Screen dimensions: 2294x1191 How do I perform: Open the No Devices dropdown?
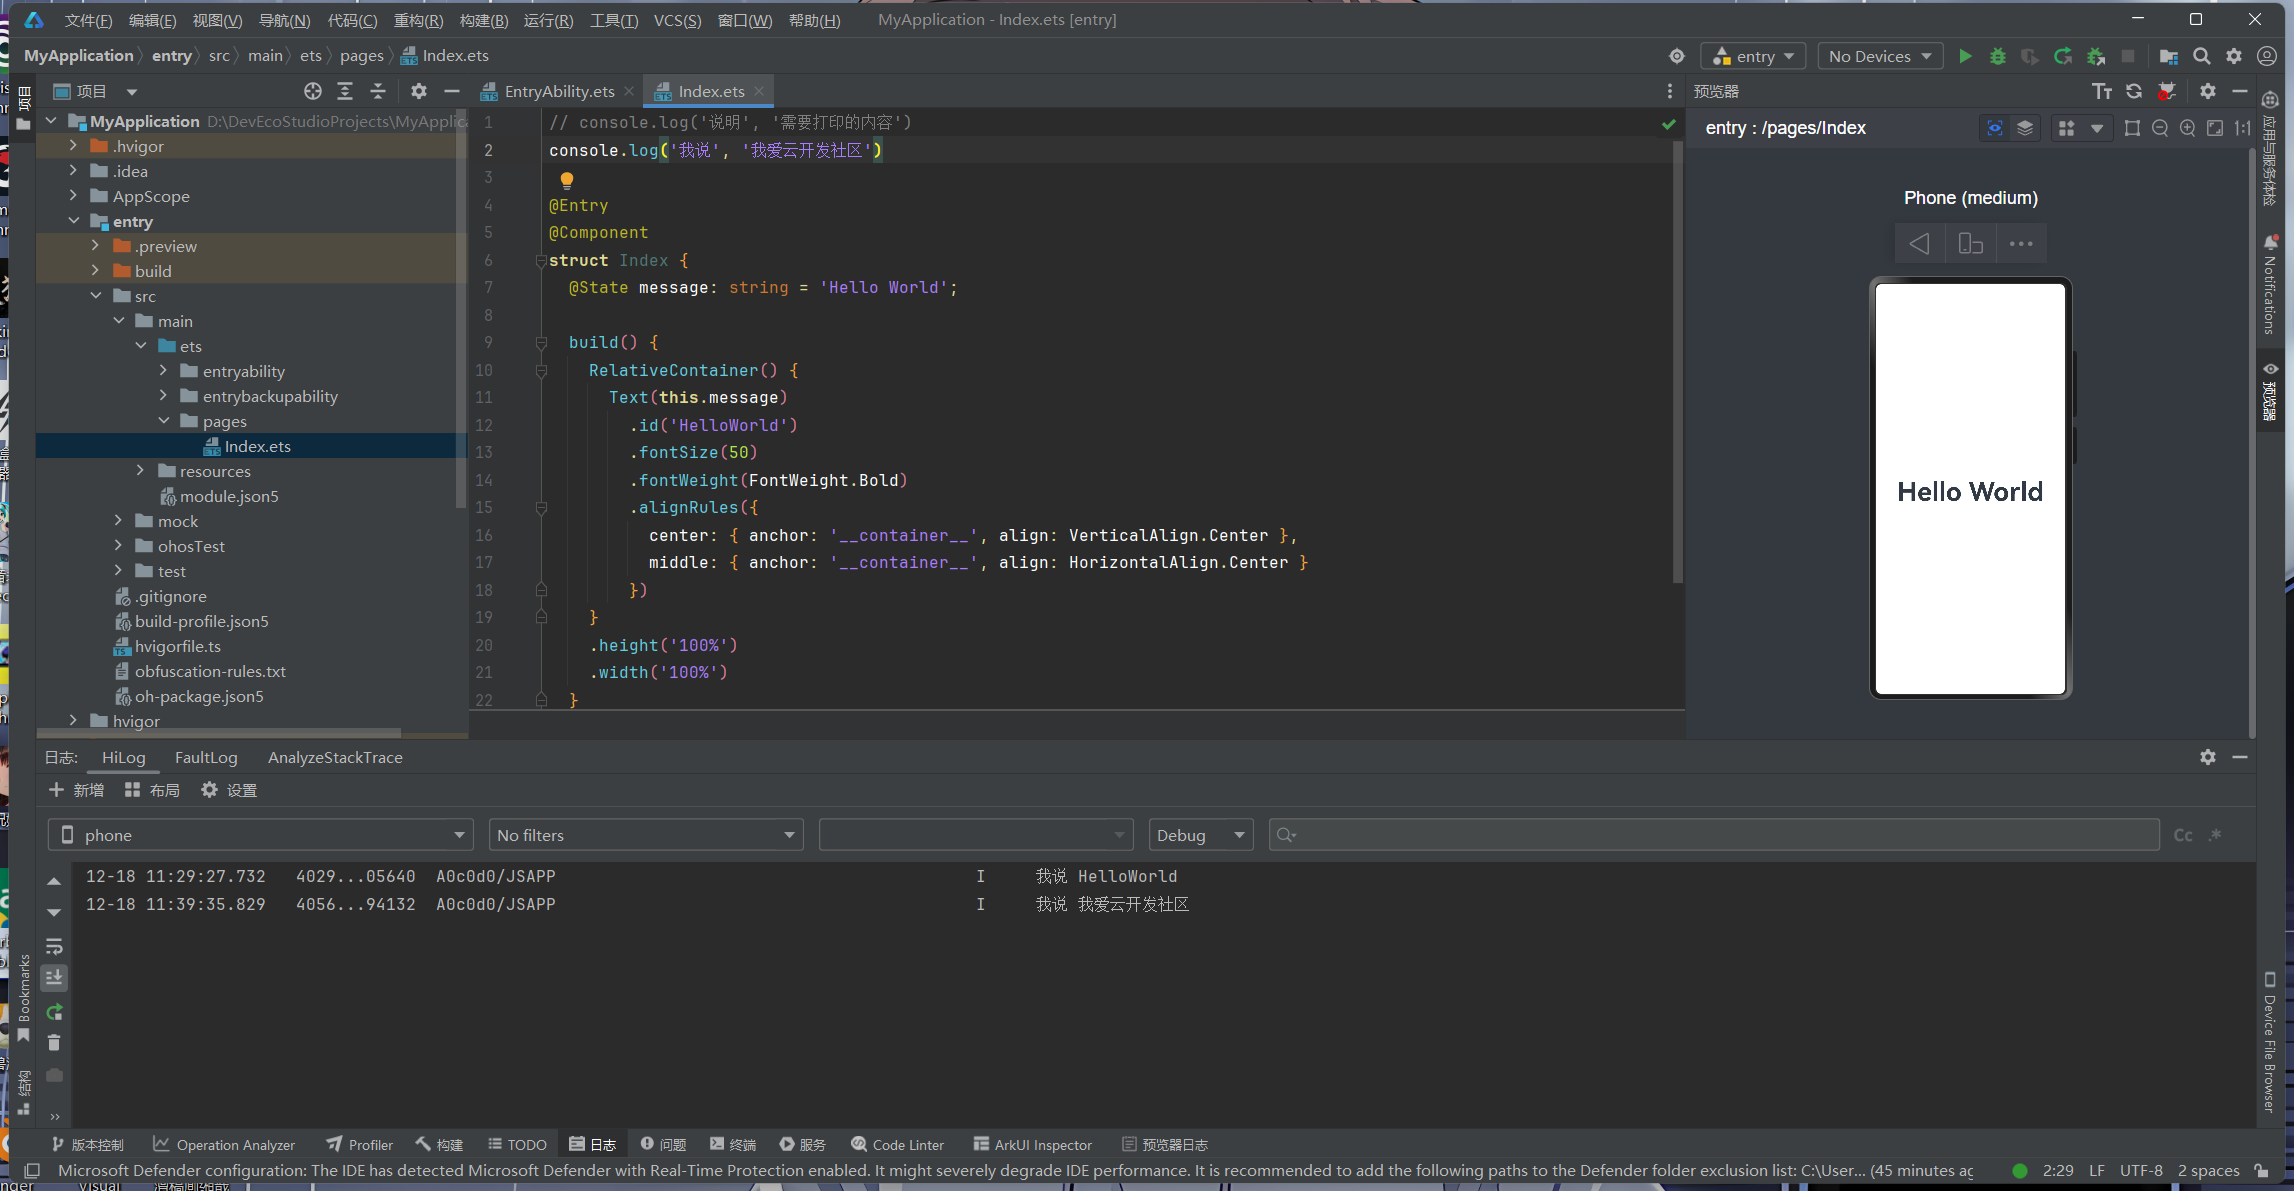[x=1879, y=56]
